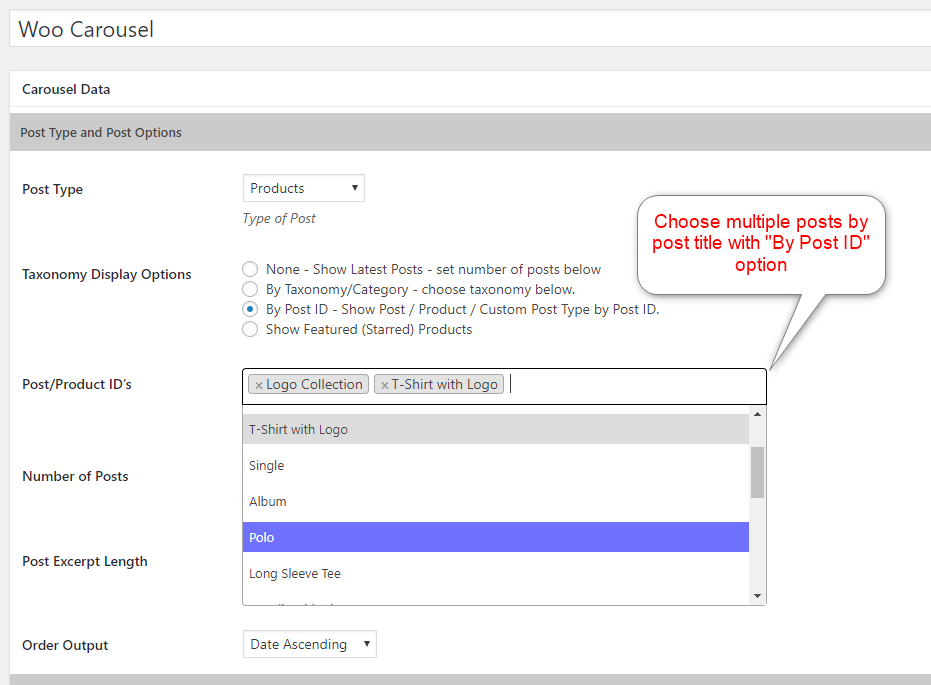This screenshot has width=931, height=685.
Task: Choose Polo from the product list
Action: 495,537
